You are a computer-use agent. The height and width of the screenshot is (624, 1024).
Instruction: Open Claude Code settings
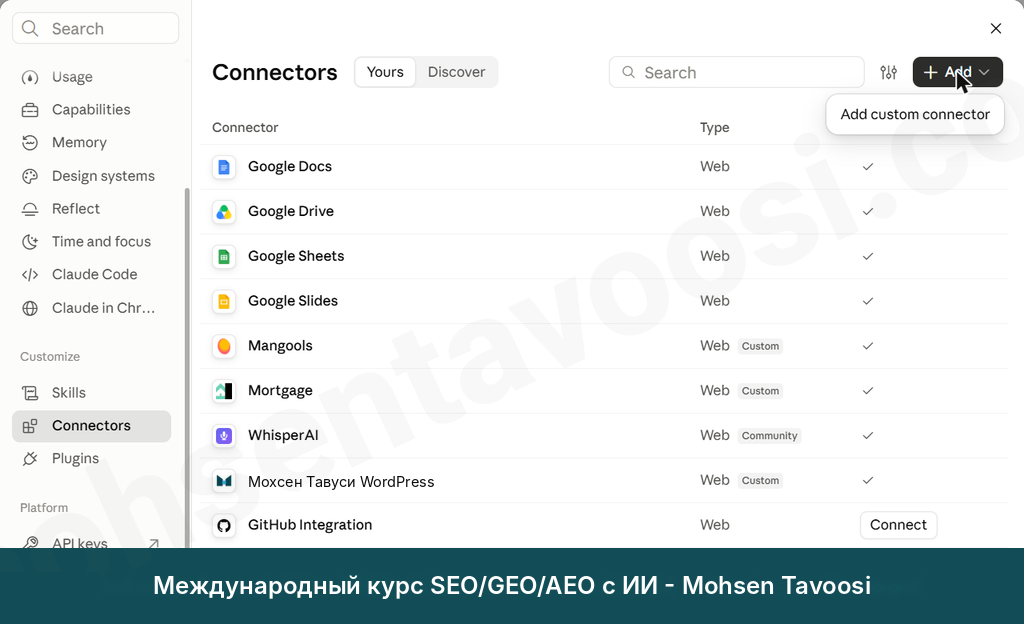point(91,275)
